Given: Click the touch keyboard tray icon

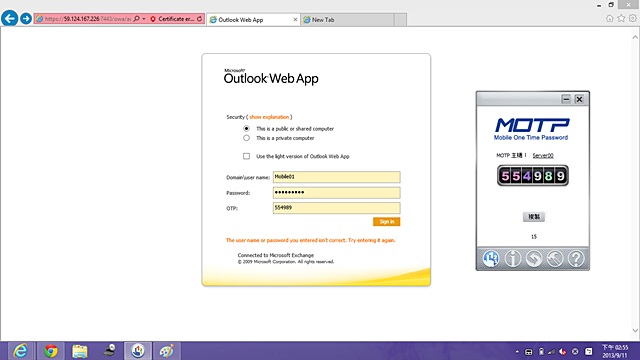Looking at the screenshot, I should [529, 351].
